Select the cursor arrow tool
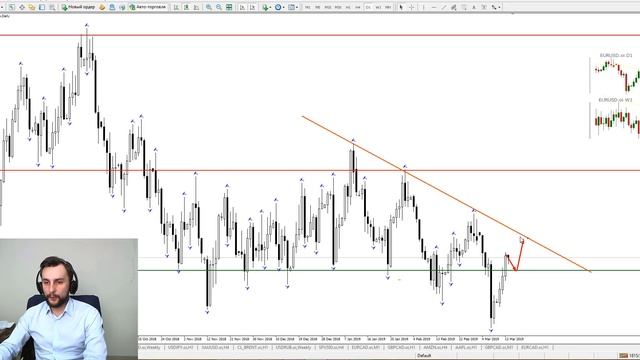 coord(401,7)
